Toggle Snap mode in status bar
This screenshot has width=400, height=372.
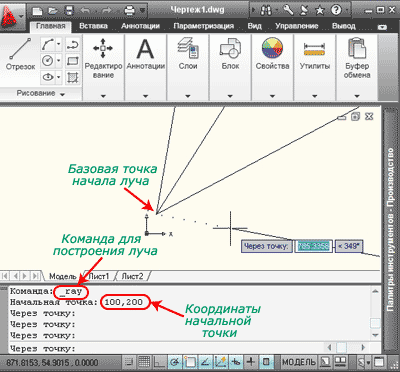click(128, 362)
